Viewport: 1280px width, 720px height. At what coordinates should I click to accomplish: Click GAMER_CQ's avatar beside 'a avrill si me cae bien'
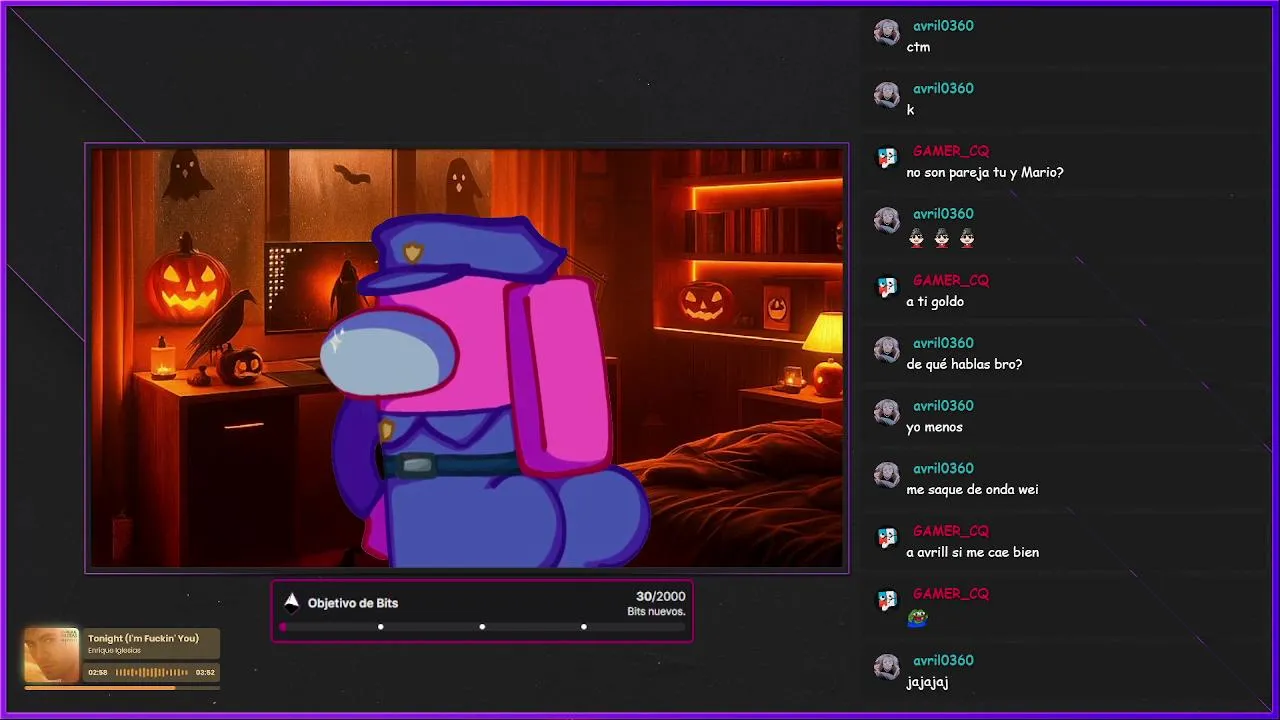pos(887,538)
